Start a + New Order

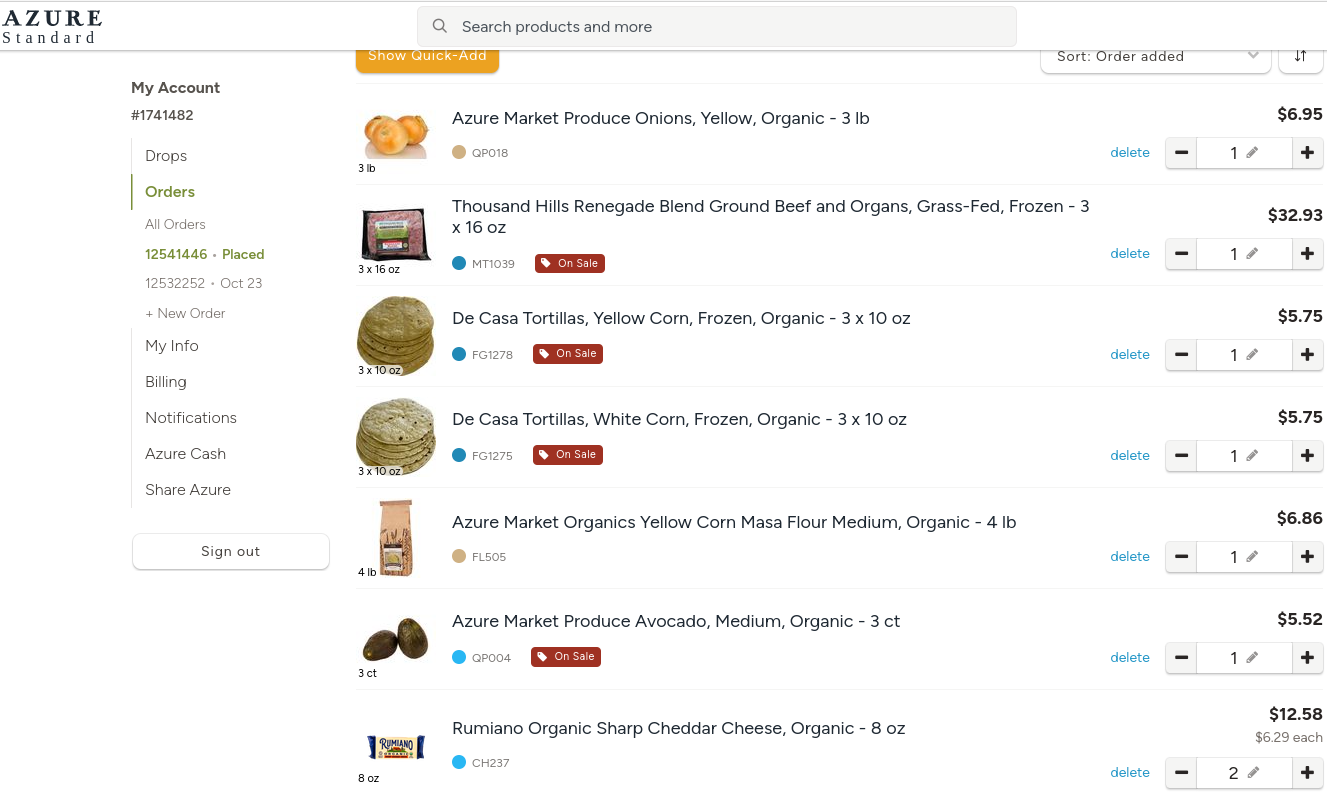(185, 313)
